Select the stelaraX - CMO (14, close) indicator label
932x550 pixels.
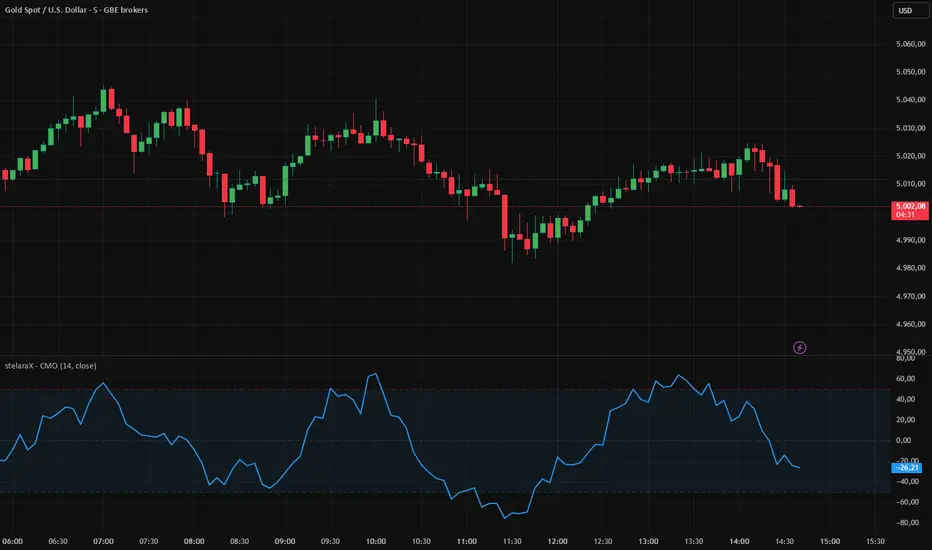(x=51, y=366)
